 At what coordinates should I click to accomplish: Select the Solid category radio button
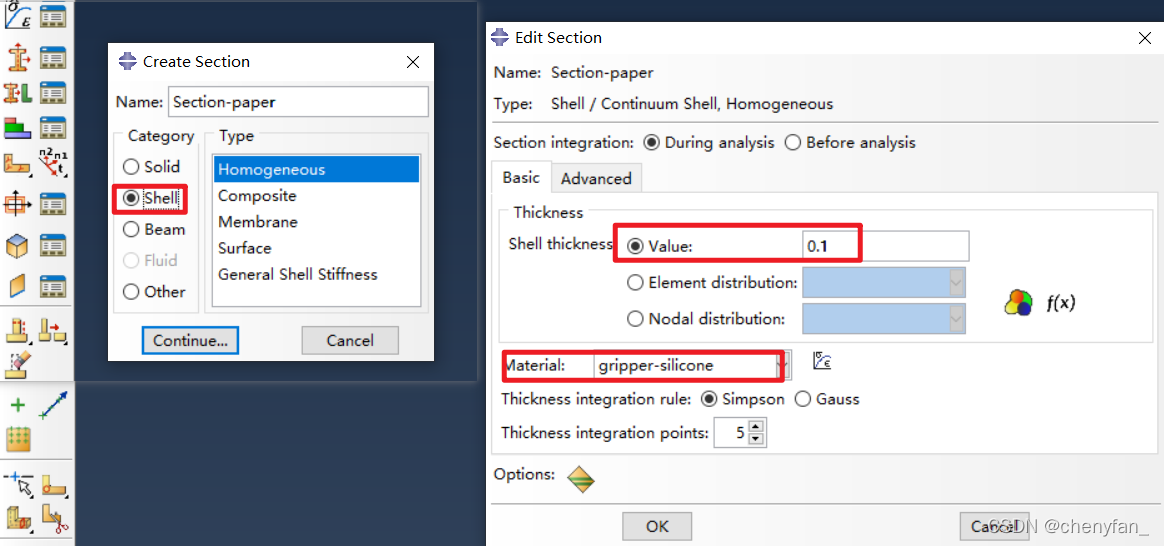[131, 167]
